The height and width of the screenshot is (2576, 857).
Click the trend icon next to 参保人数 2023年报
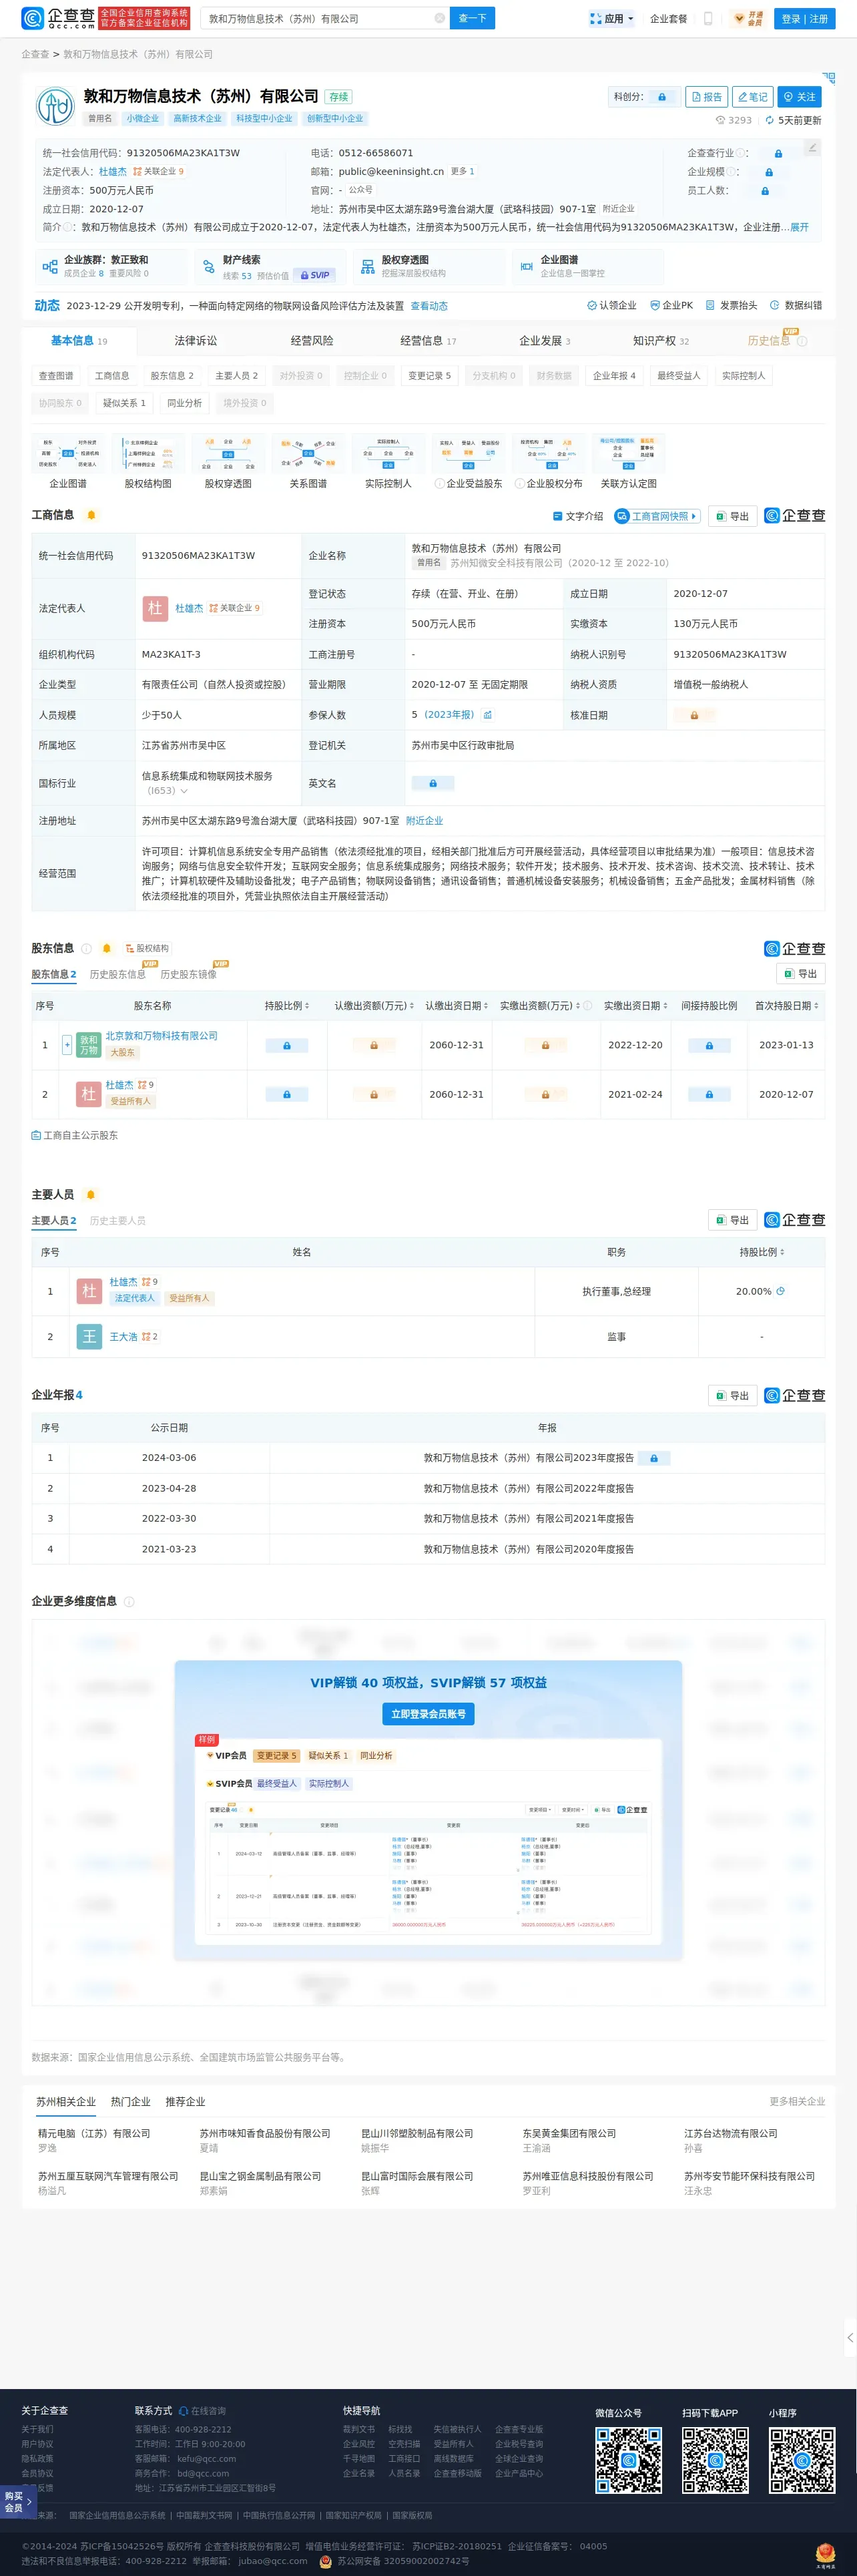[x=487, y=715]
